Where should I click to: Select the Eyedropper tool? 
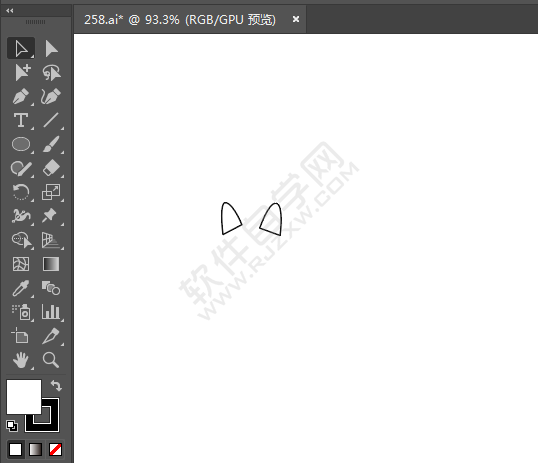[x=21, y=288]
